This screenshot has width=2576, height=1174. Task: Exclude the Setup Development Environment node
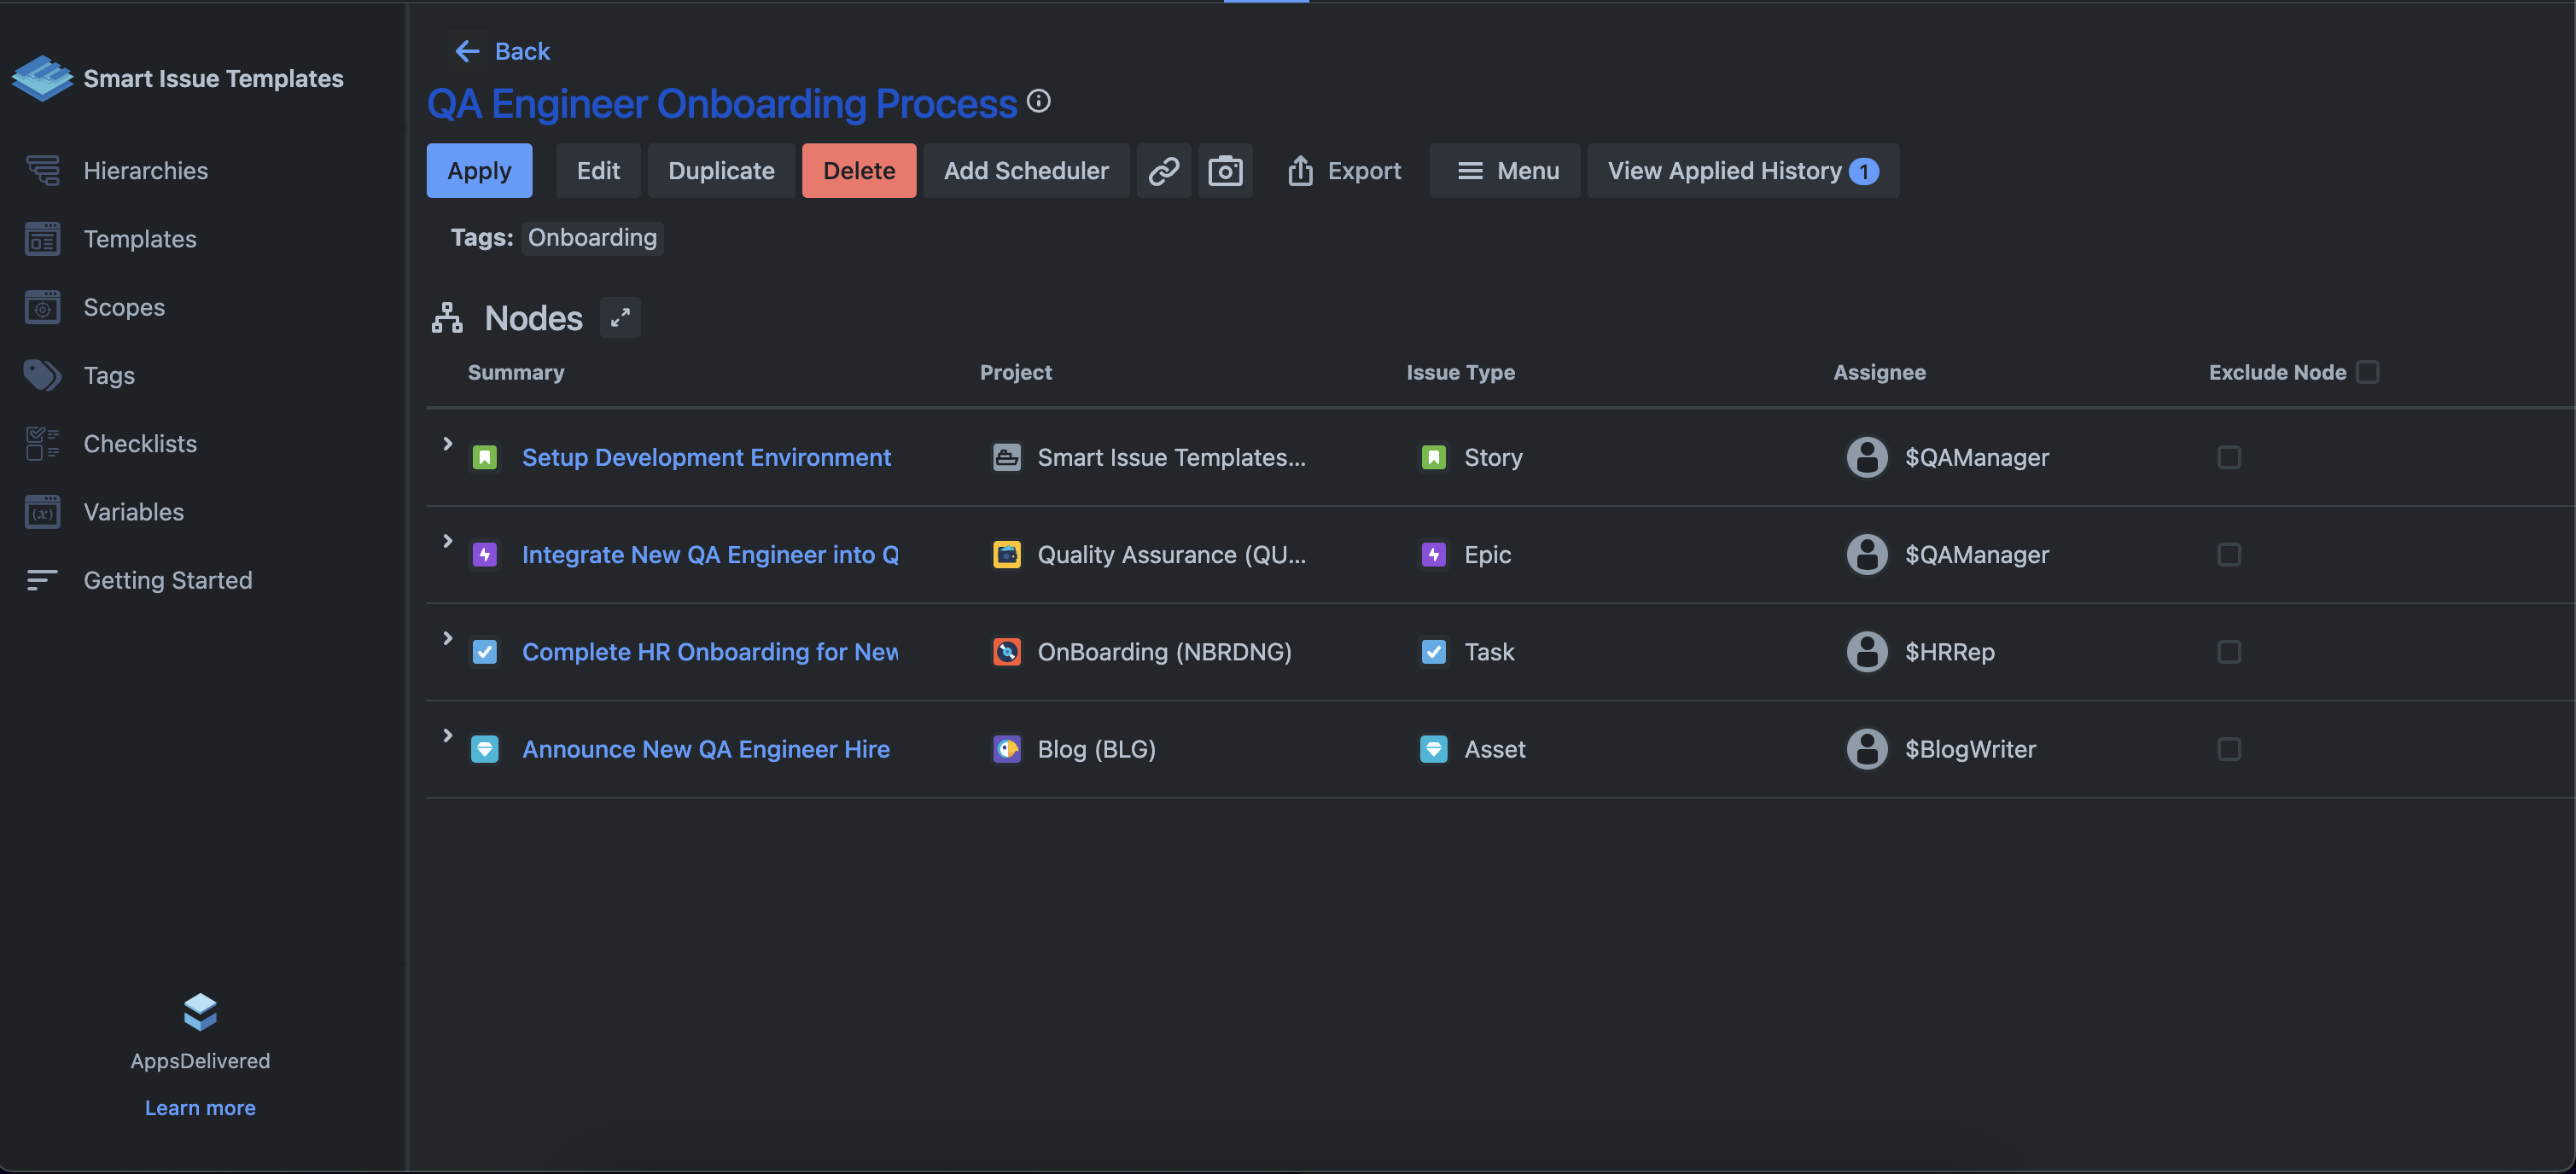(x=2228, y=457)
